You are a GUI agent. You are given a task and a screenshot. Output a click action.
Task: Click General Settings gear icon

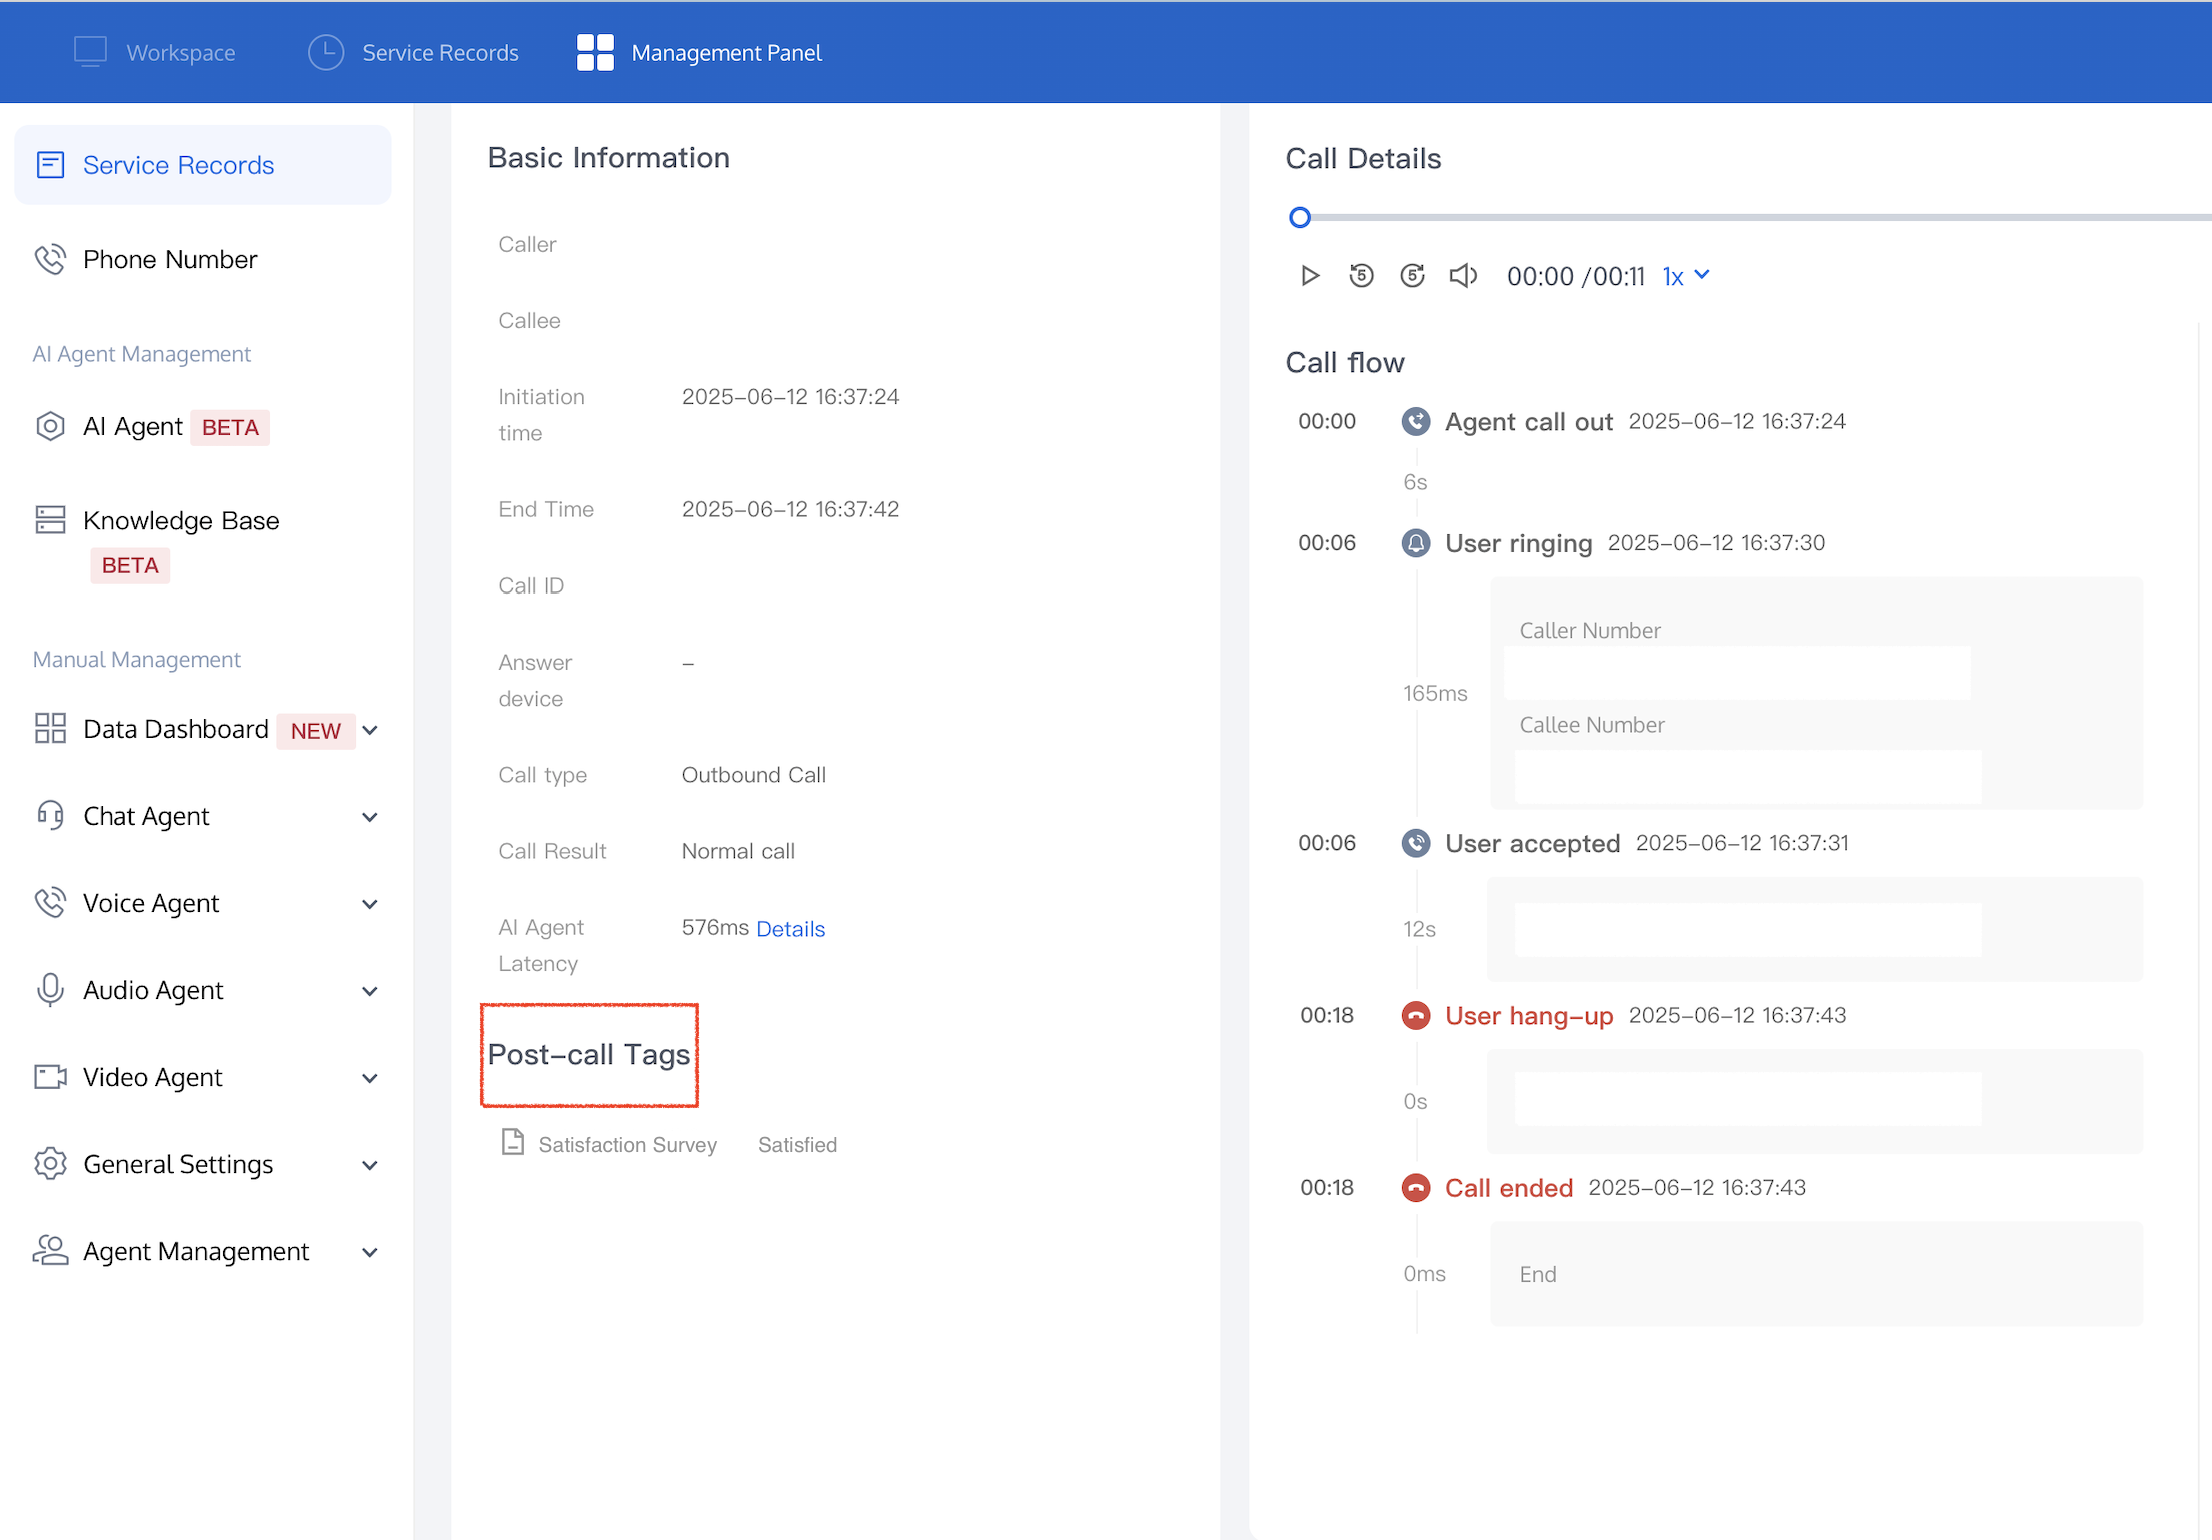(x=50, y=1164)
